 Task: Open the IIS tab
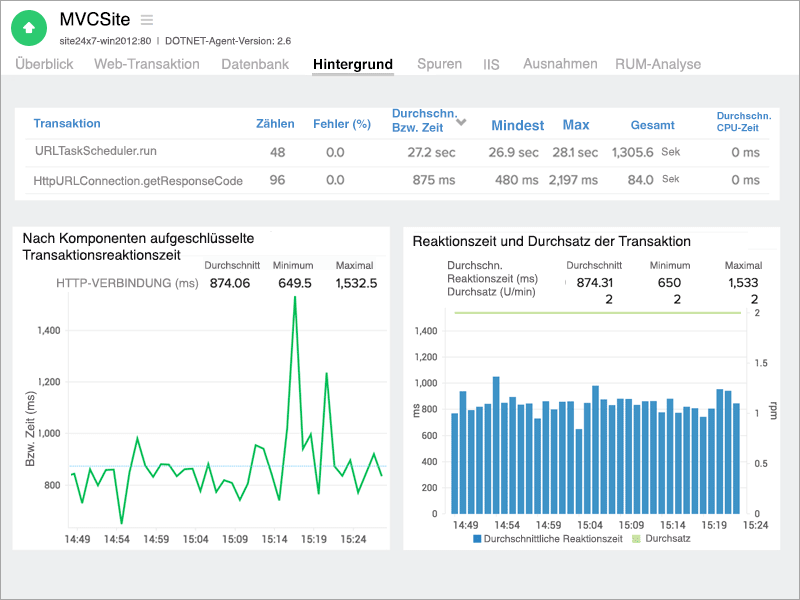pos(491,64)
